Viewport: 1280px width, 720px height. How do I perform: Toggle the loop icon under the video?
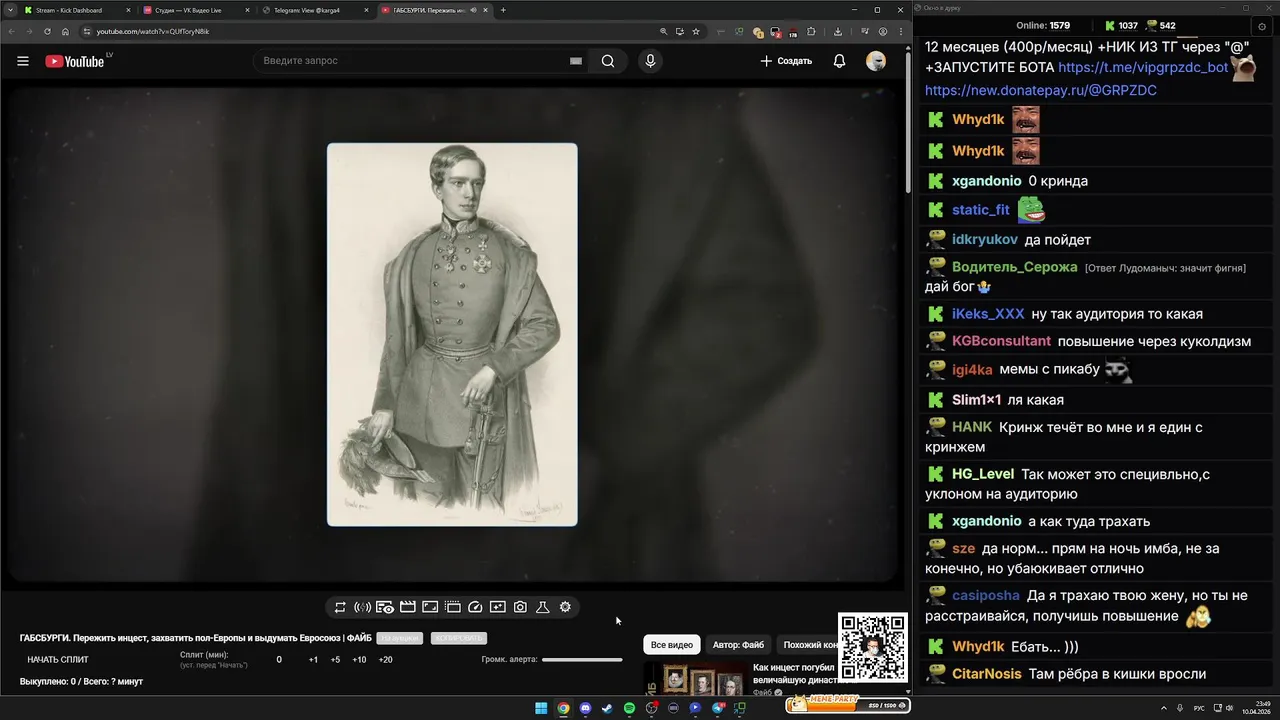(x=340, y=607)
